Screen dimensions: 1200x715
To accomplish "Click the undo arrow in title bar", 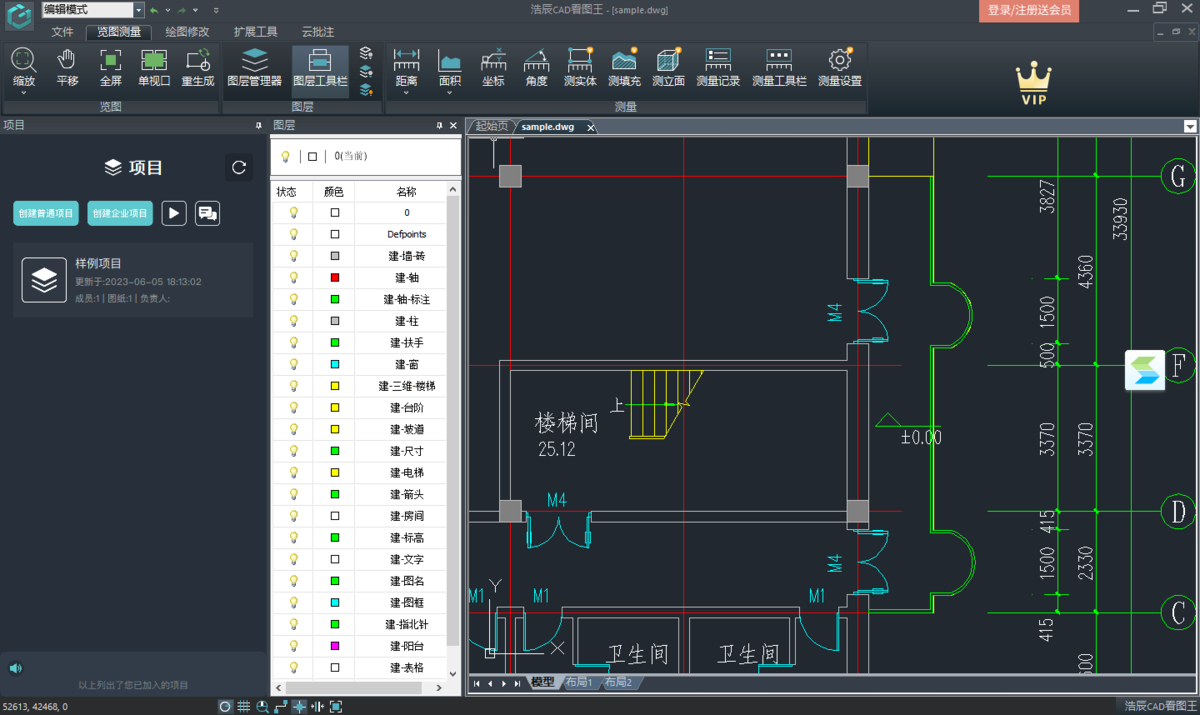I will click(x=154, y=10).
